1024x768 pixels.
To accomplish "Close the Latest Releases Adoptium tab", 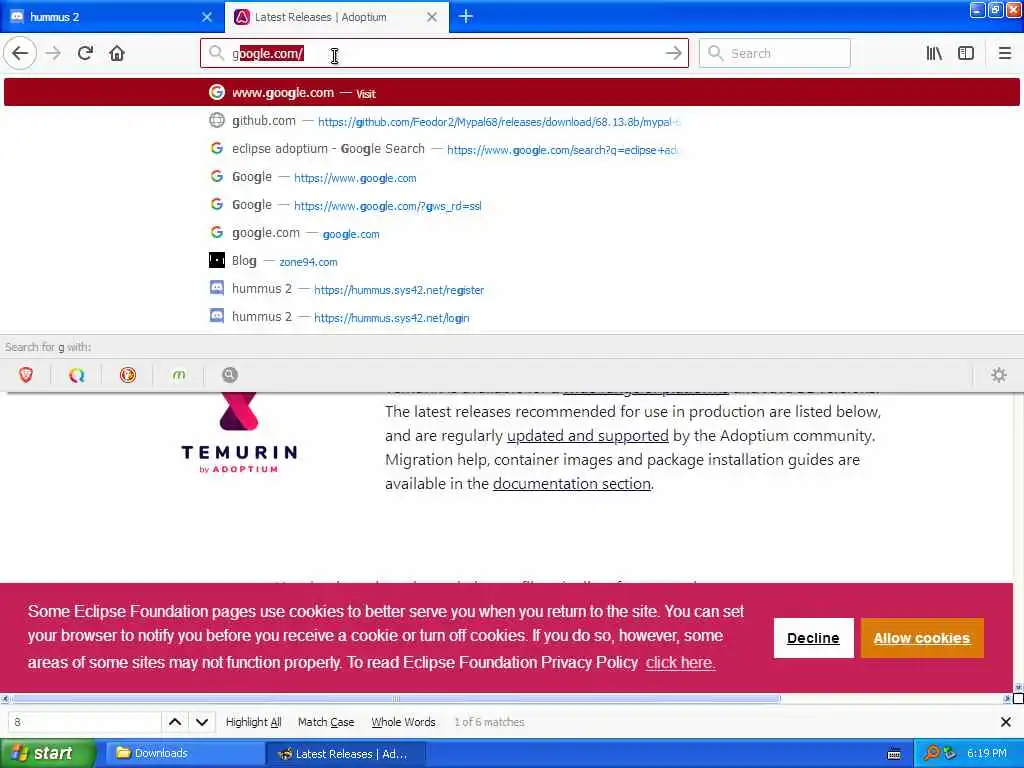I will tap(432, 17).
